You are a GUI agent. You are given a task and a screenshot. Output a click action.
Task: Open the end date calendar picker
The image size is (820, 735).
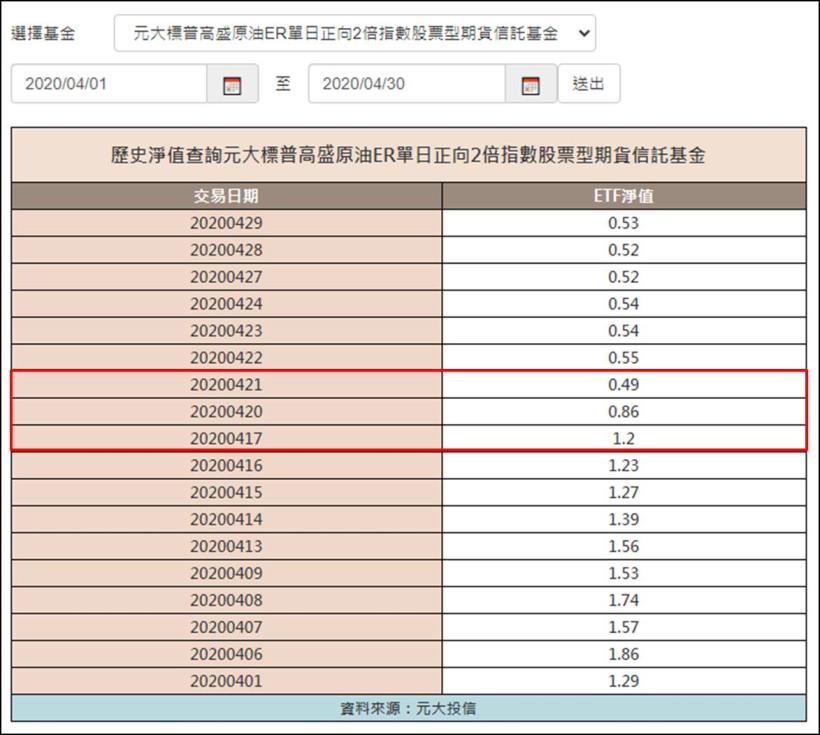530,84
